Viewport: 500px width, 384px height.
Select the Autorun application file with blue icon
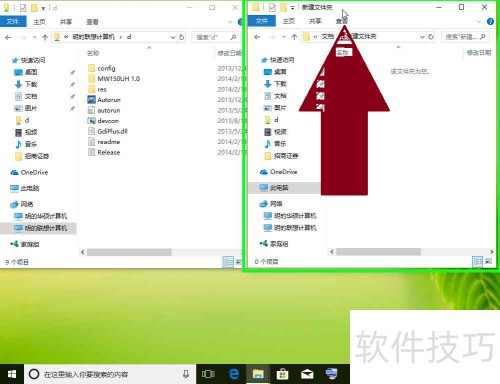coord(104,100)
